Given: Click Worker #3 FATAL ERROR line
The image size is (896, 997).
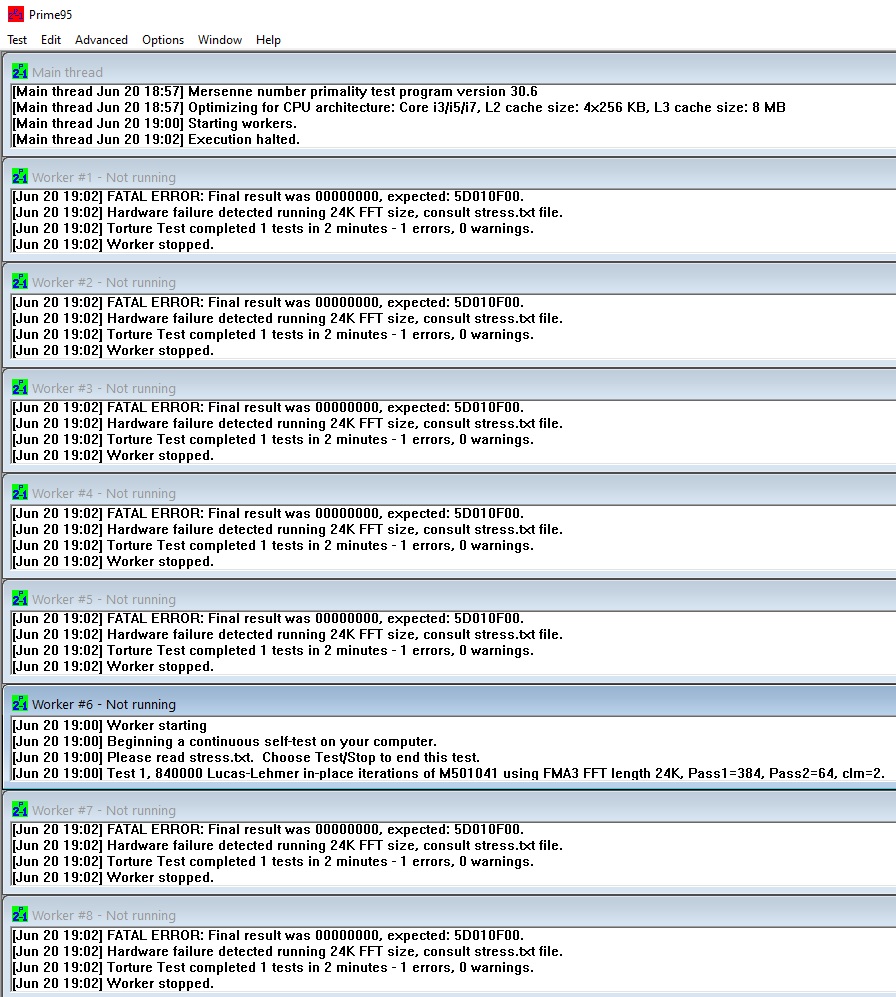Looking at the screenshot, I should click(268, 408).
